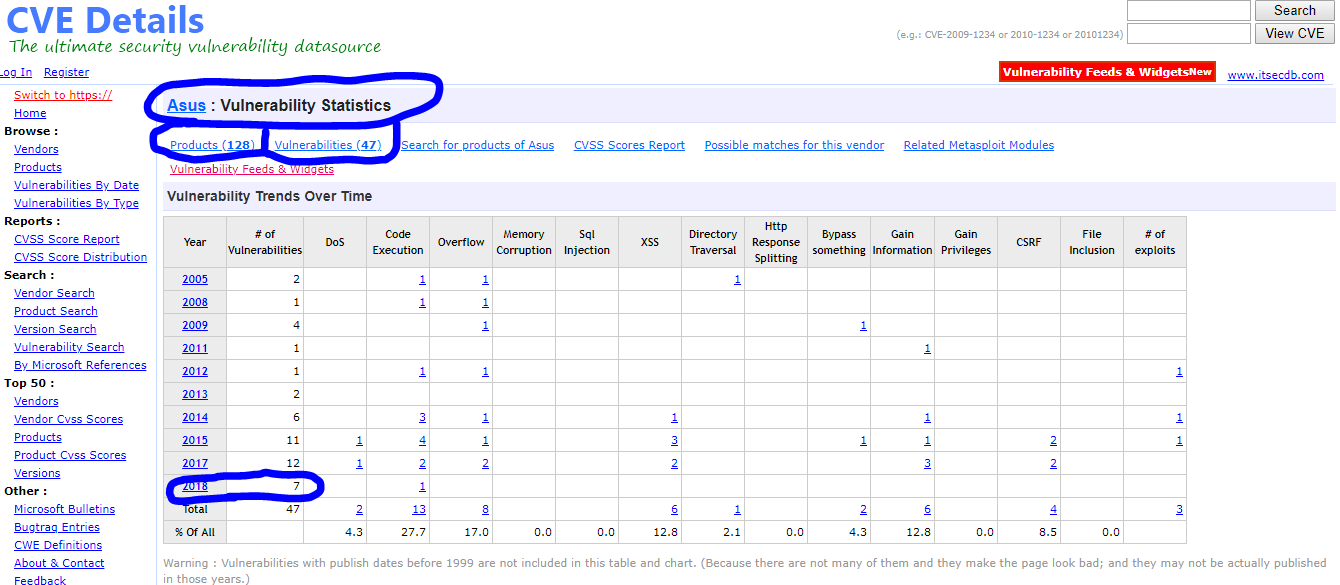The image size is (1340, 585).
Task: Open Vulnerability Feeds & Widgets red banner
Action: (x=1106, y=72)
